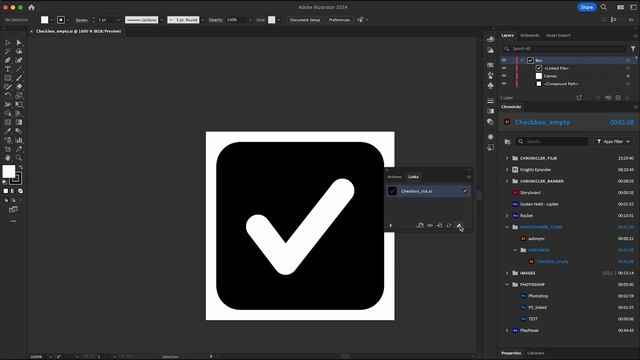Expand the Knights Episodes item

507,169
